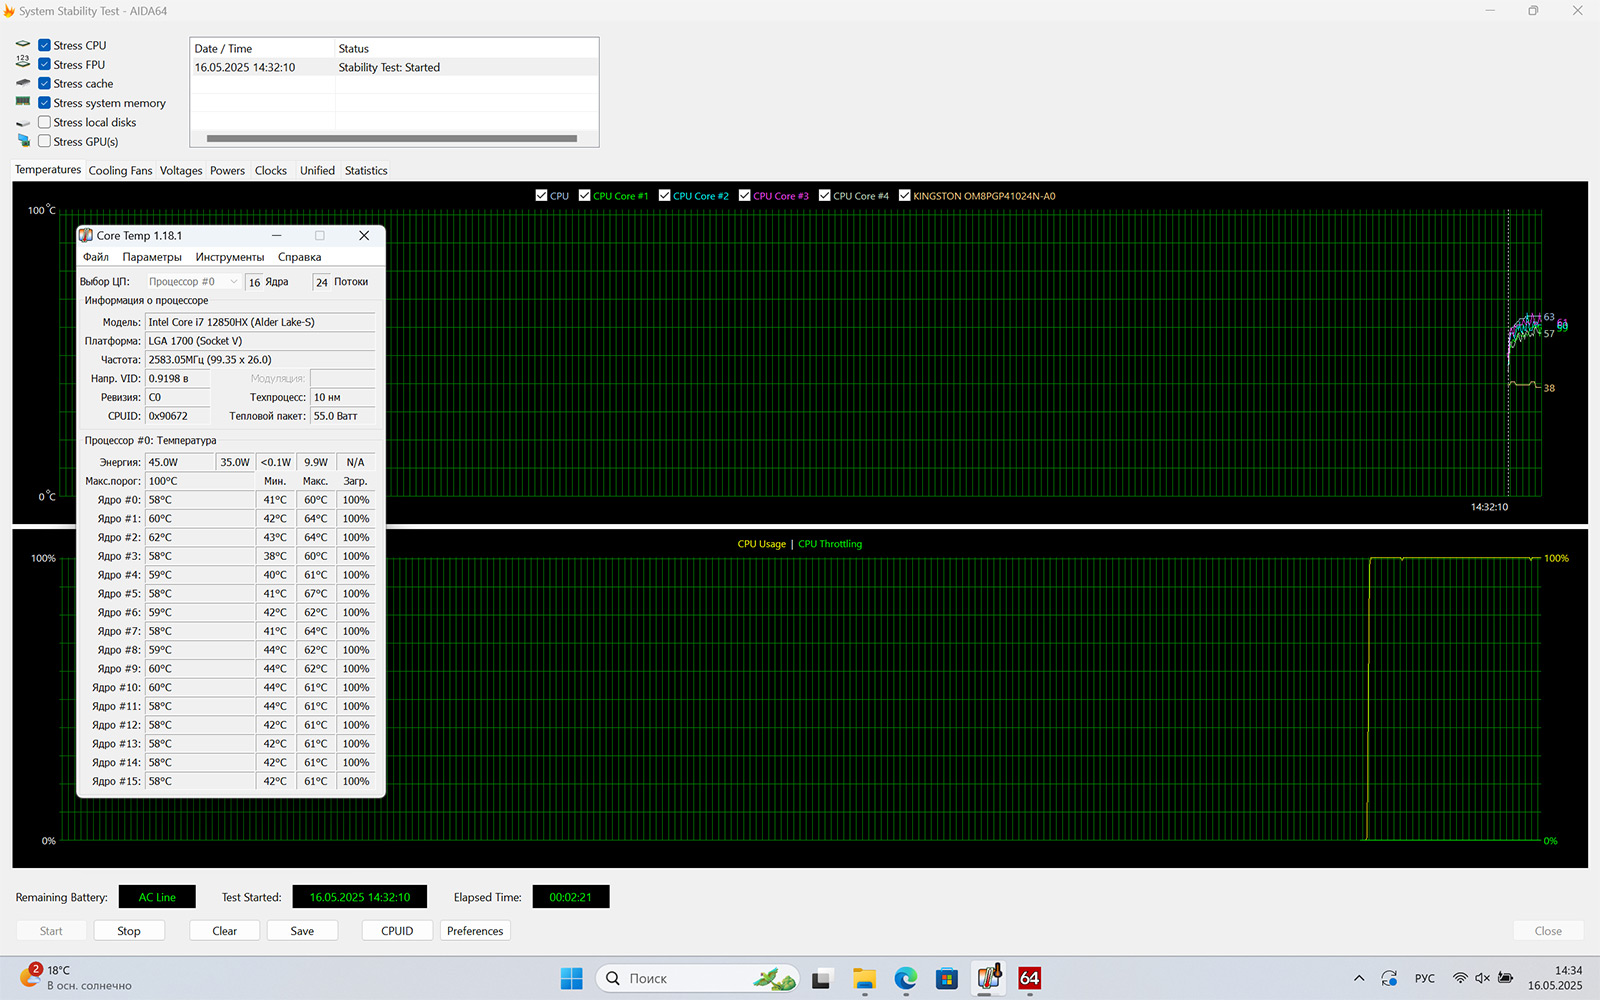
Task: Click the sync tray icon
Action: click(1389, 978)
